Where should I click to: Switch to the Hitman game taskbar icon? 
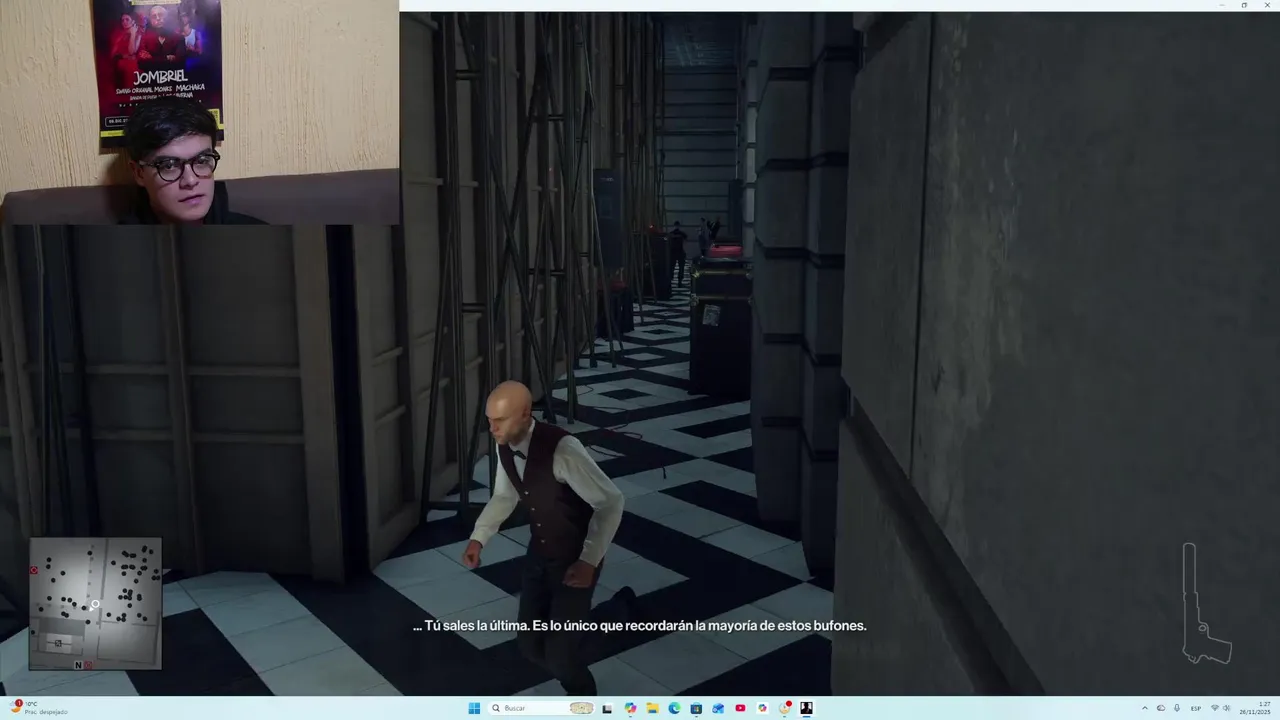coord(806,708)
